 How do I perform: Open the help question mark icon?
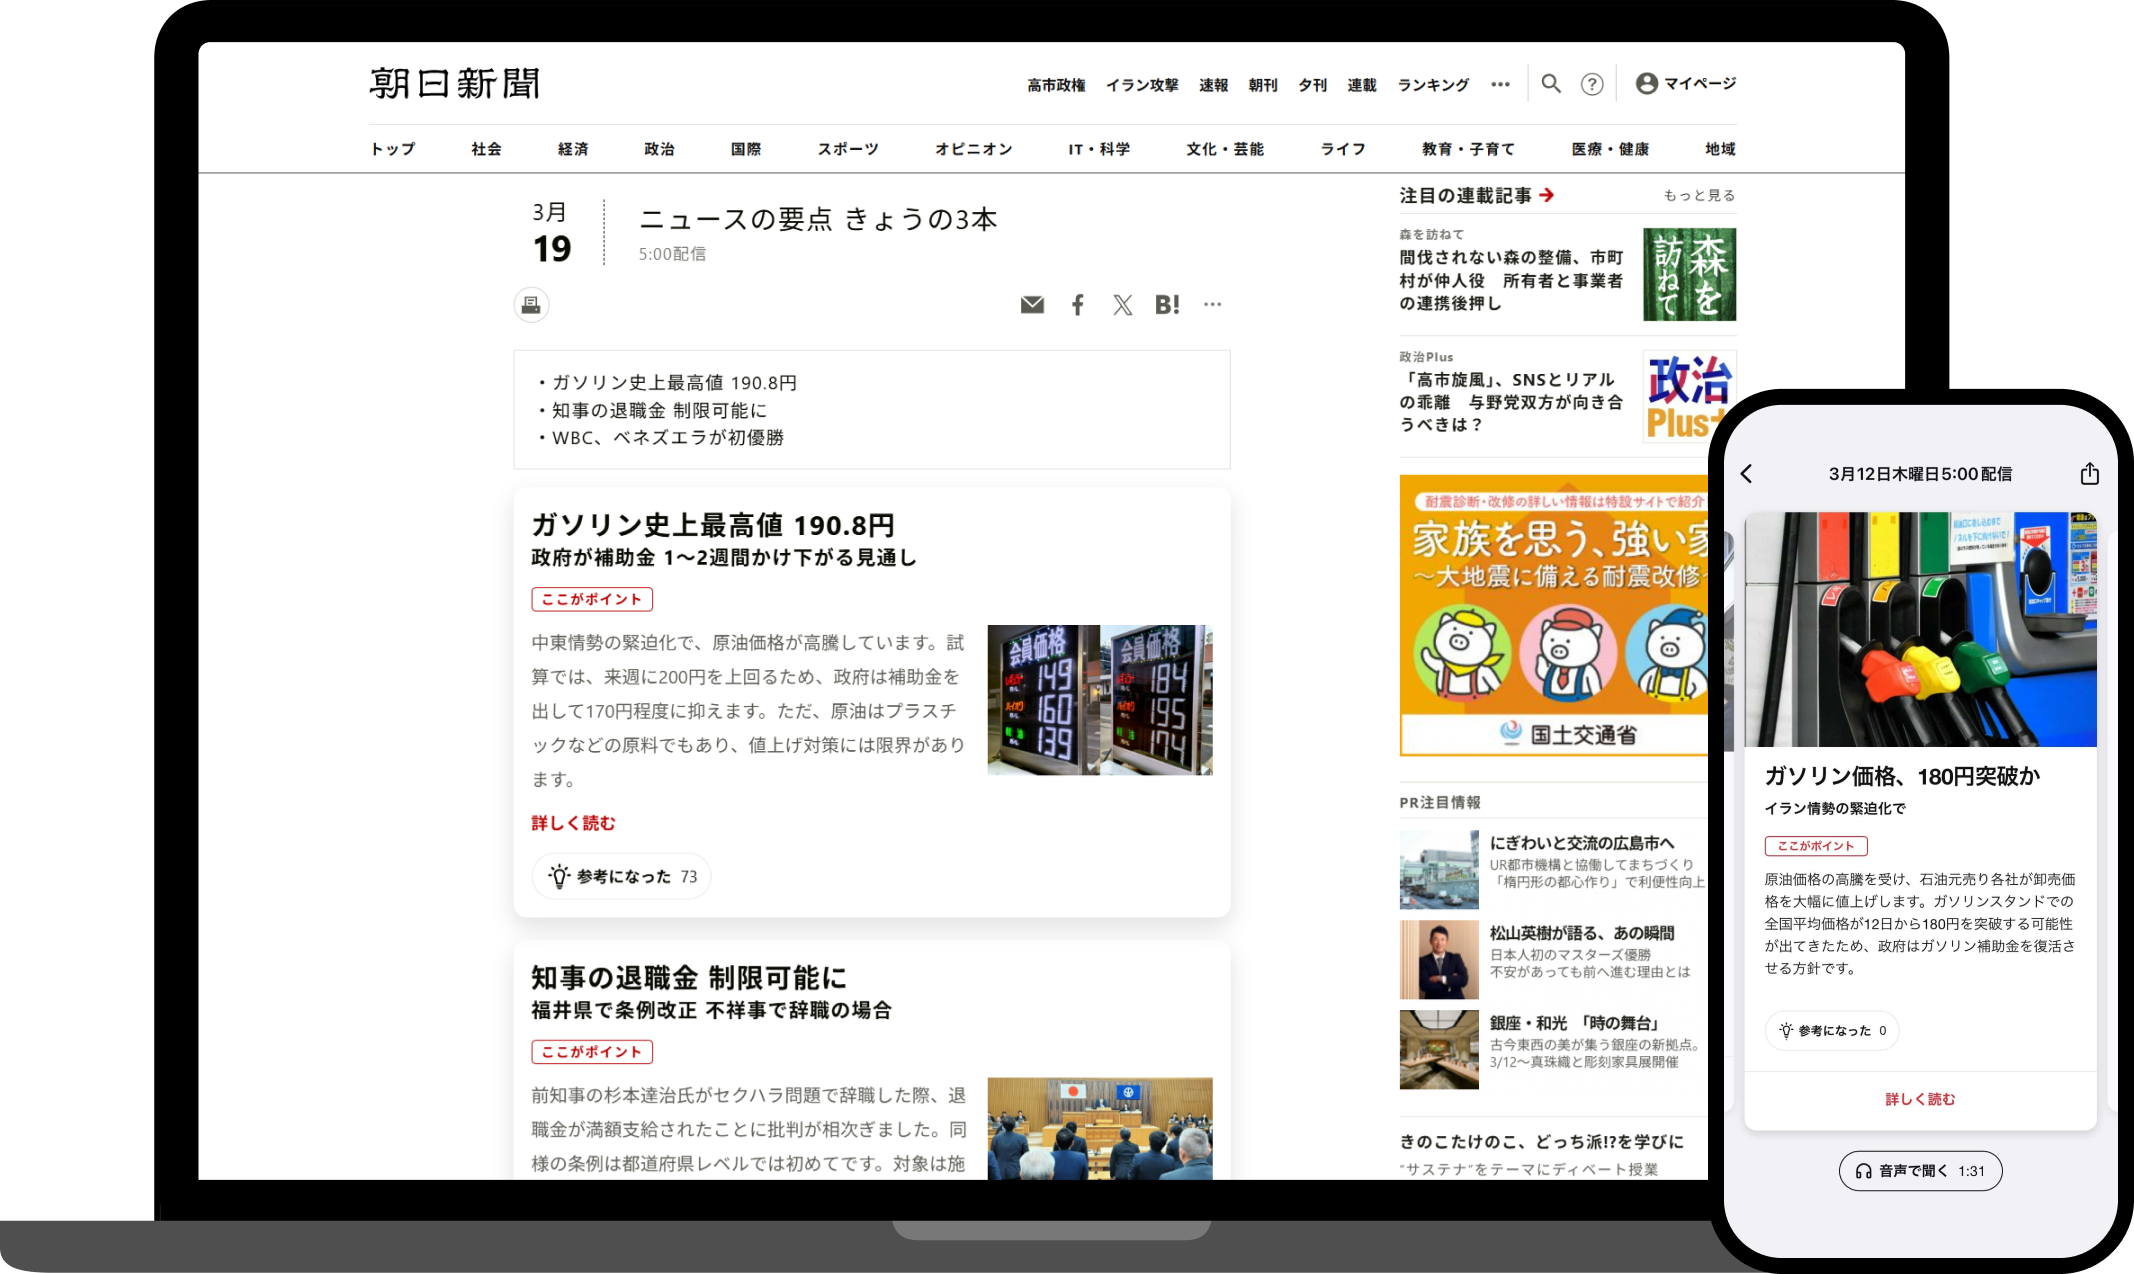click(x=1592, y=84)
